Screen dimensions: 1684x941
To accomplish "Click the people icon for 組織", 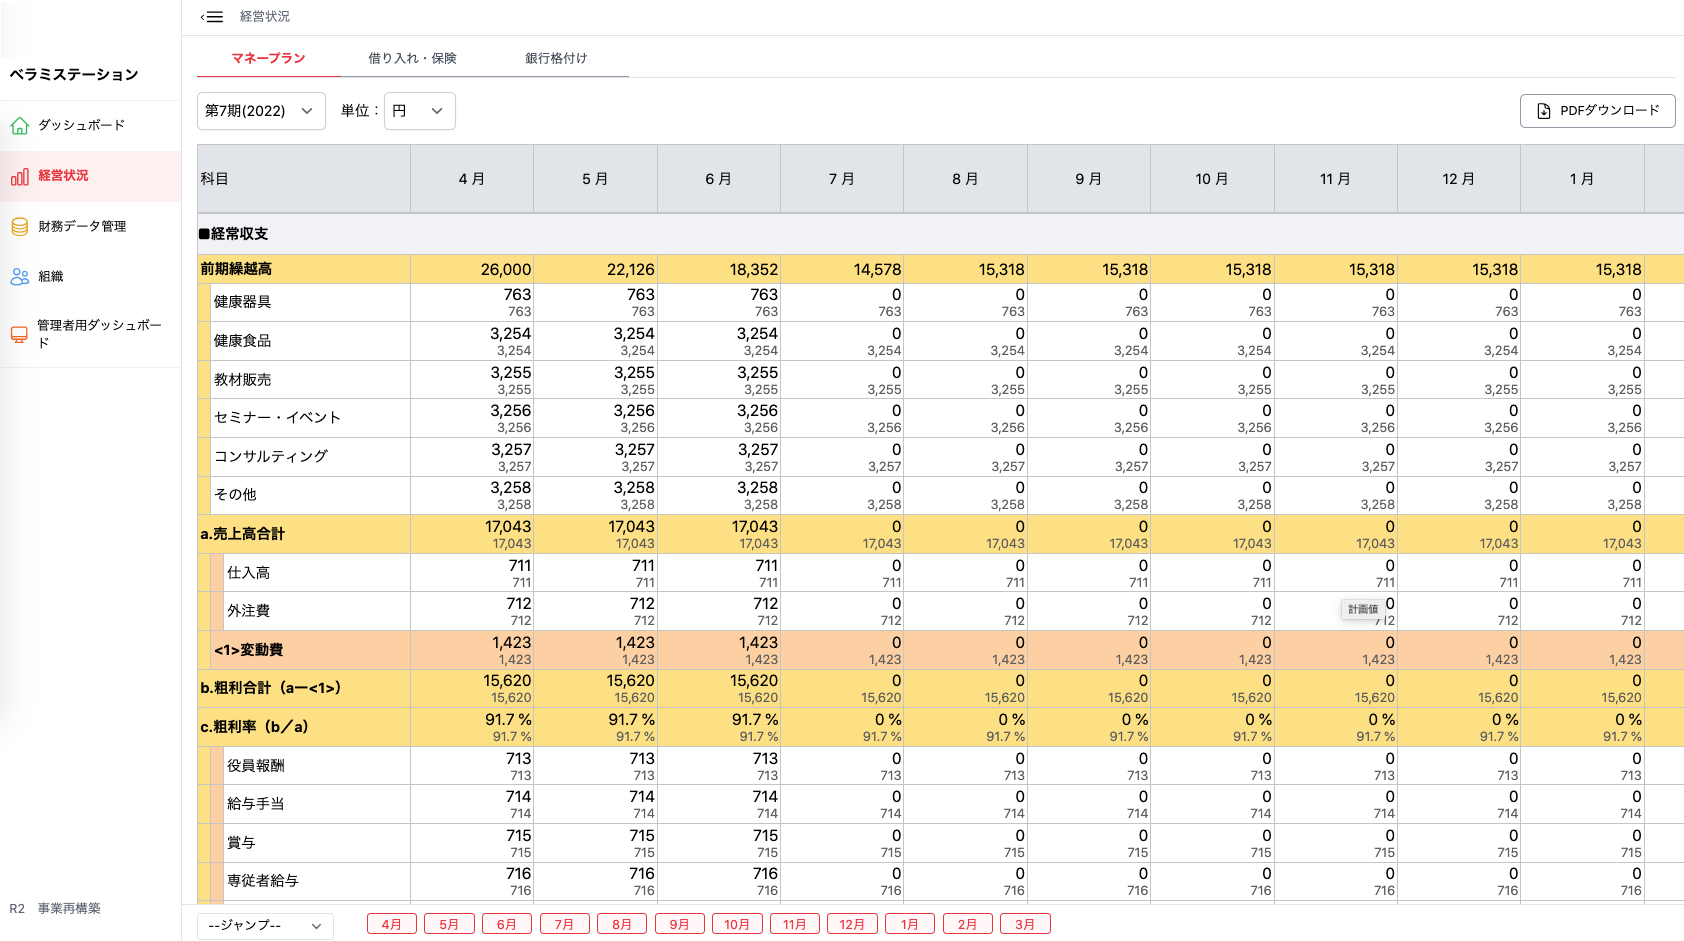I will 20,277.
